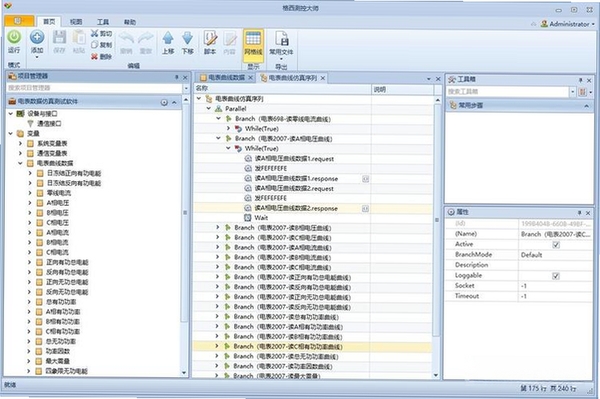This screenshot has width=600, height=399.
Task: Expand While(True) under 电表698 branch
Action: 228,129
